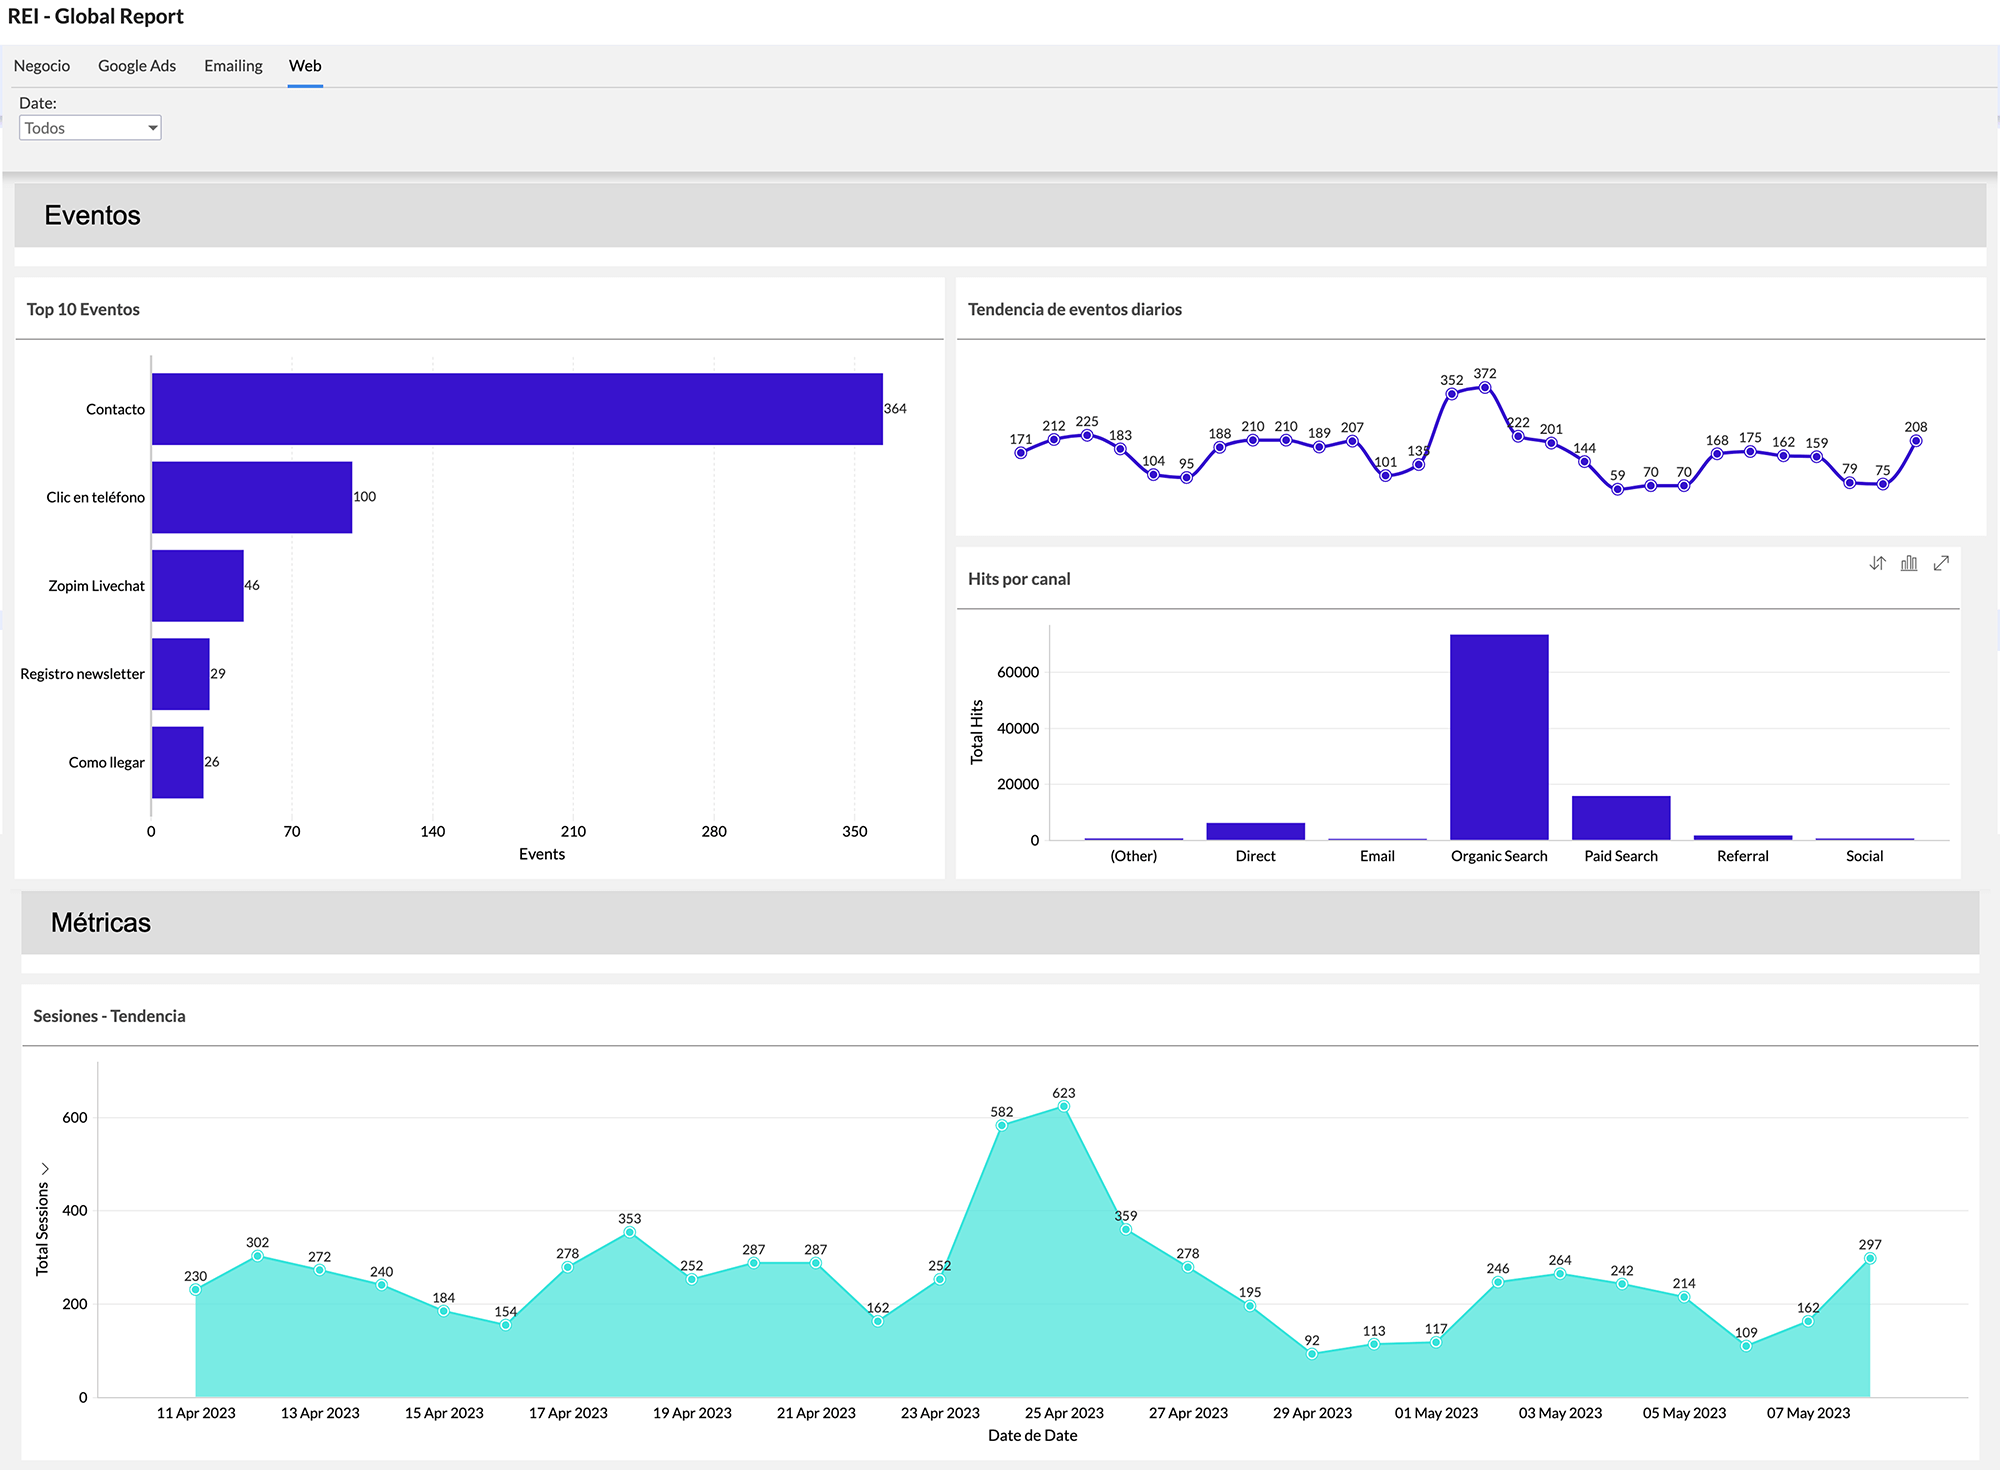
Task: Click the chart type icon on Hits por canal
Action: click(x=1908, y=563)
